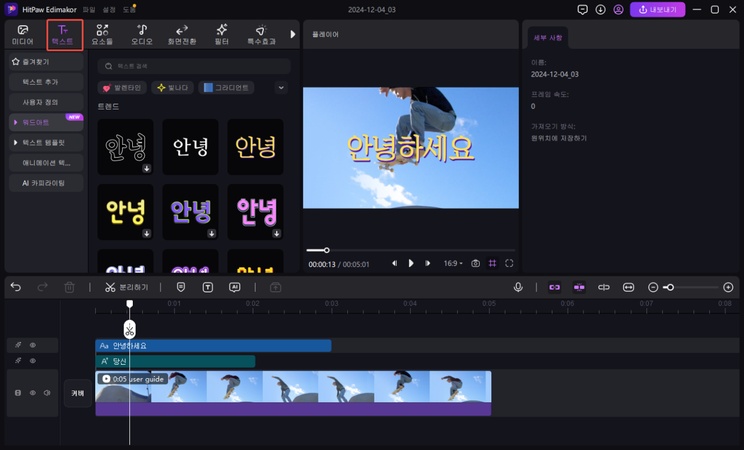Zoom in the timeline
This screenshot has width=744, height=450.
728,287
